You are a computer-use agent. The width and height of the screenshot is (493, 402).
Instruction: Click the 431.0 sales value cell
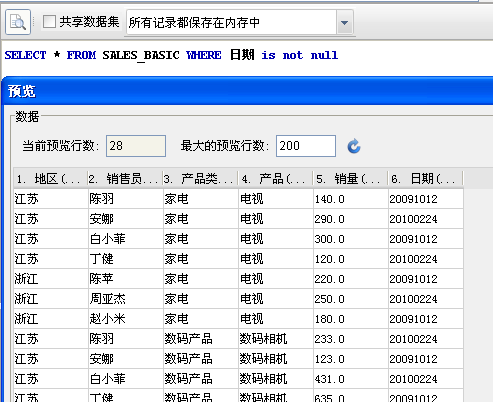click(351, 379)
